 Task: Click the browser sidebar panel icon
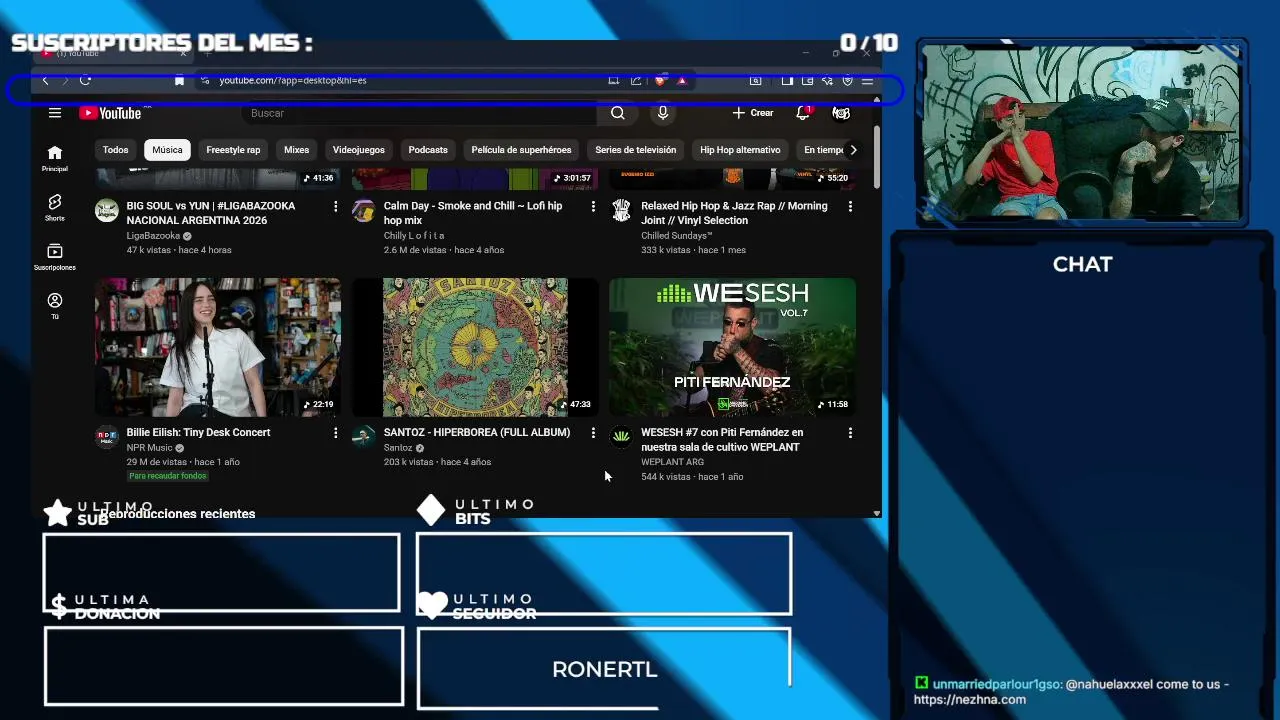coord(787,80)
